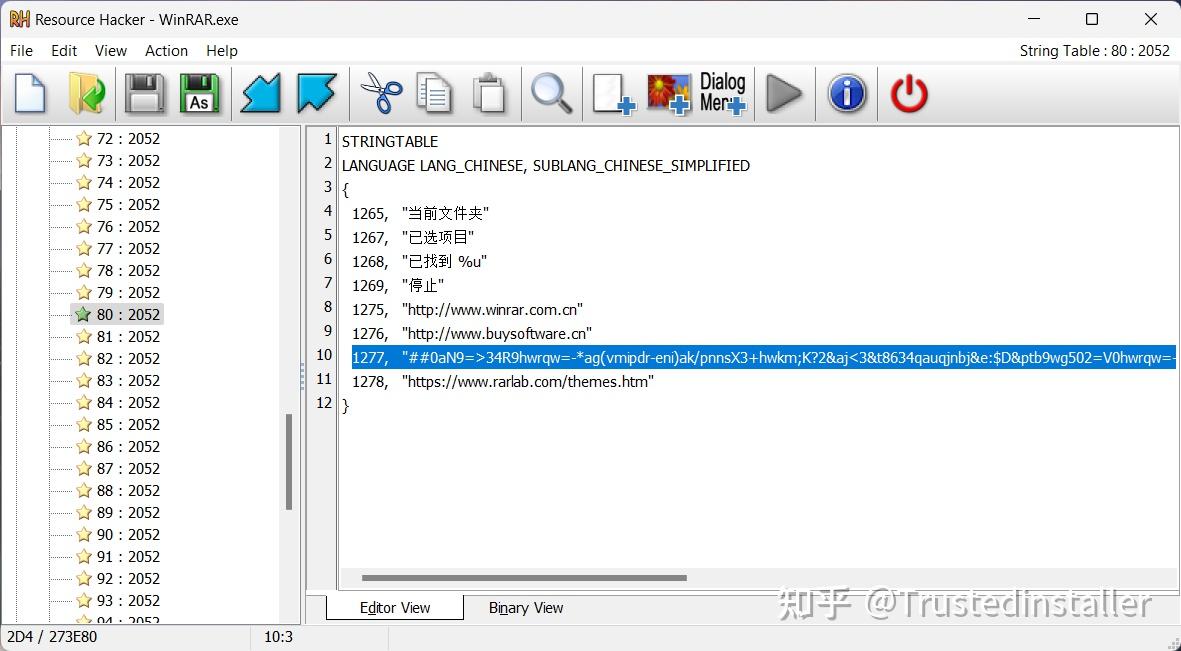Open the Help menu
This screenshot has height=651, width=1181.
click(221, 50)
